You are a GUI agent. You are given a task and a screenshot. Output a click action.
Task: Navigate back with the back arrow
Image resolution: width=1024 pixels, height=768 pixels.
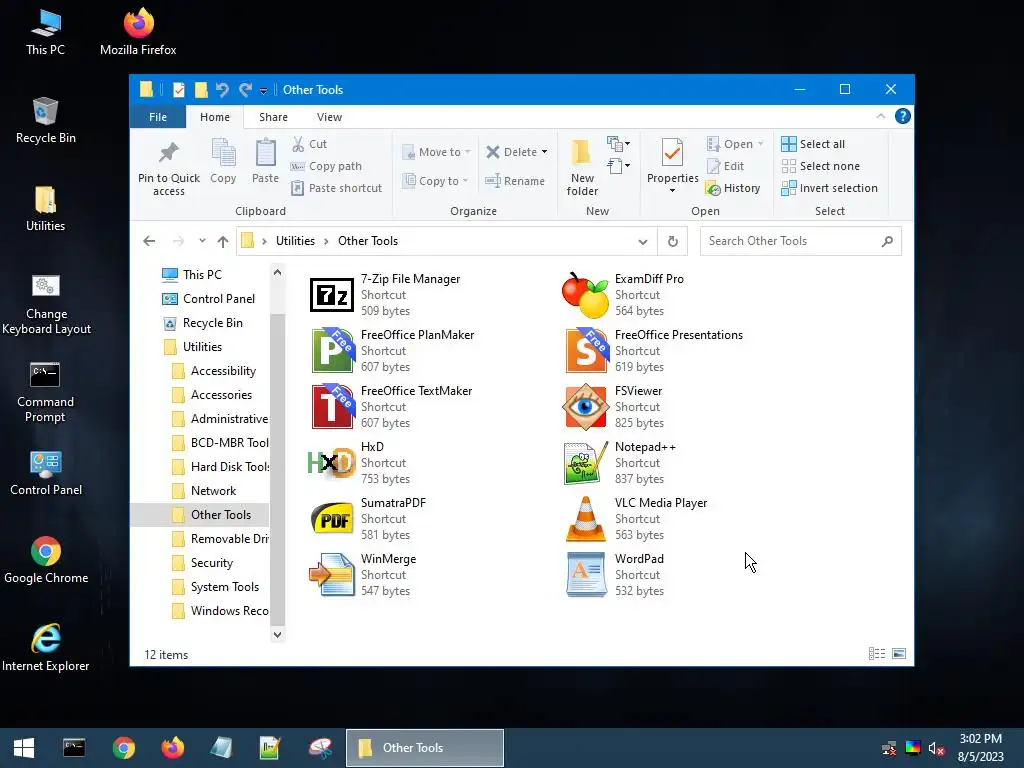point(149,241)
